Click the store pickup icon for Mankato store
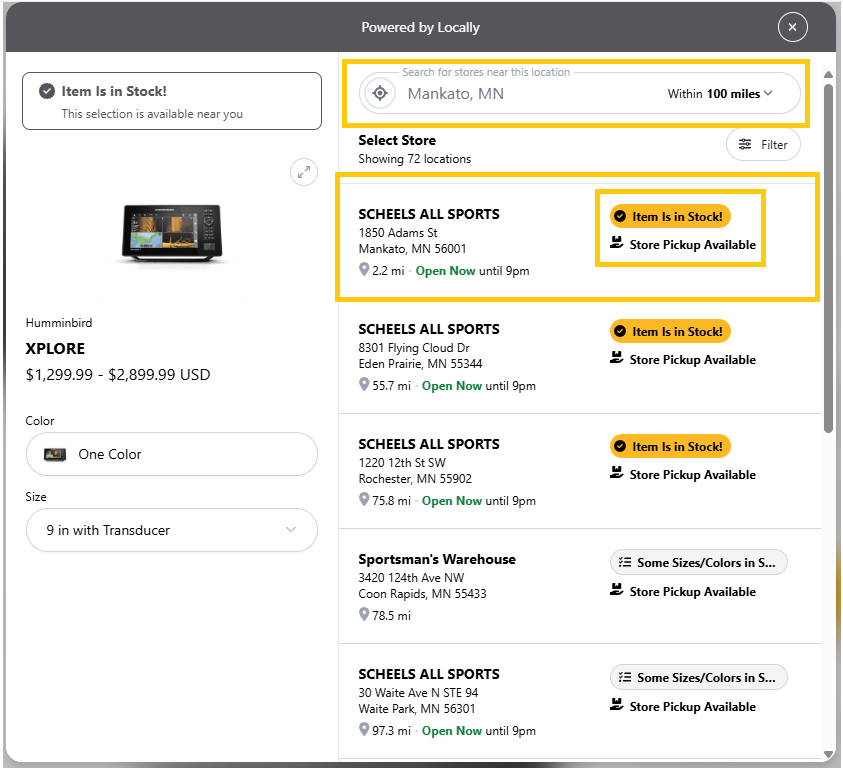Viewport: 843px width, 775px height. click(x=617, y=244)
